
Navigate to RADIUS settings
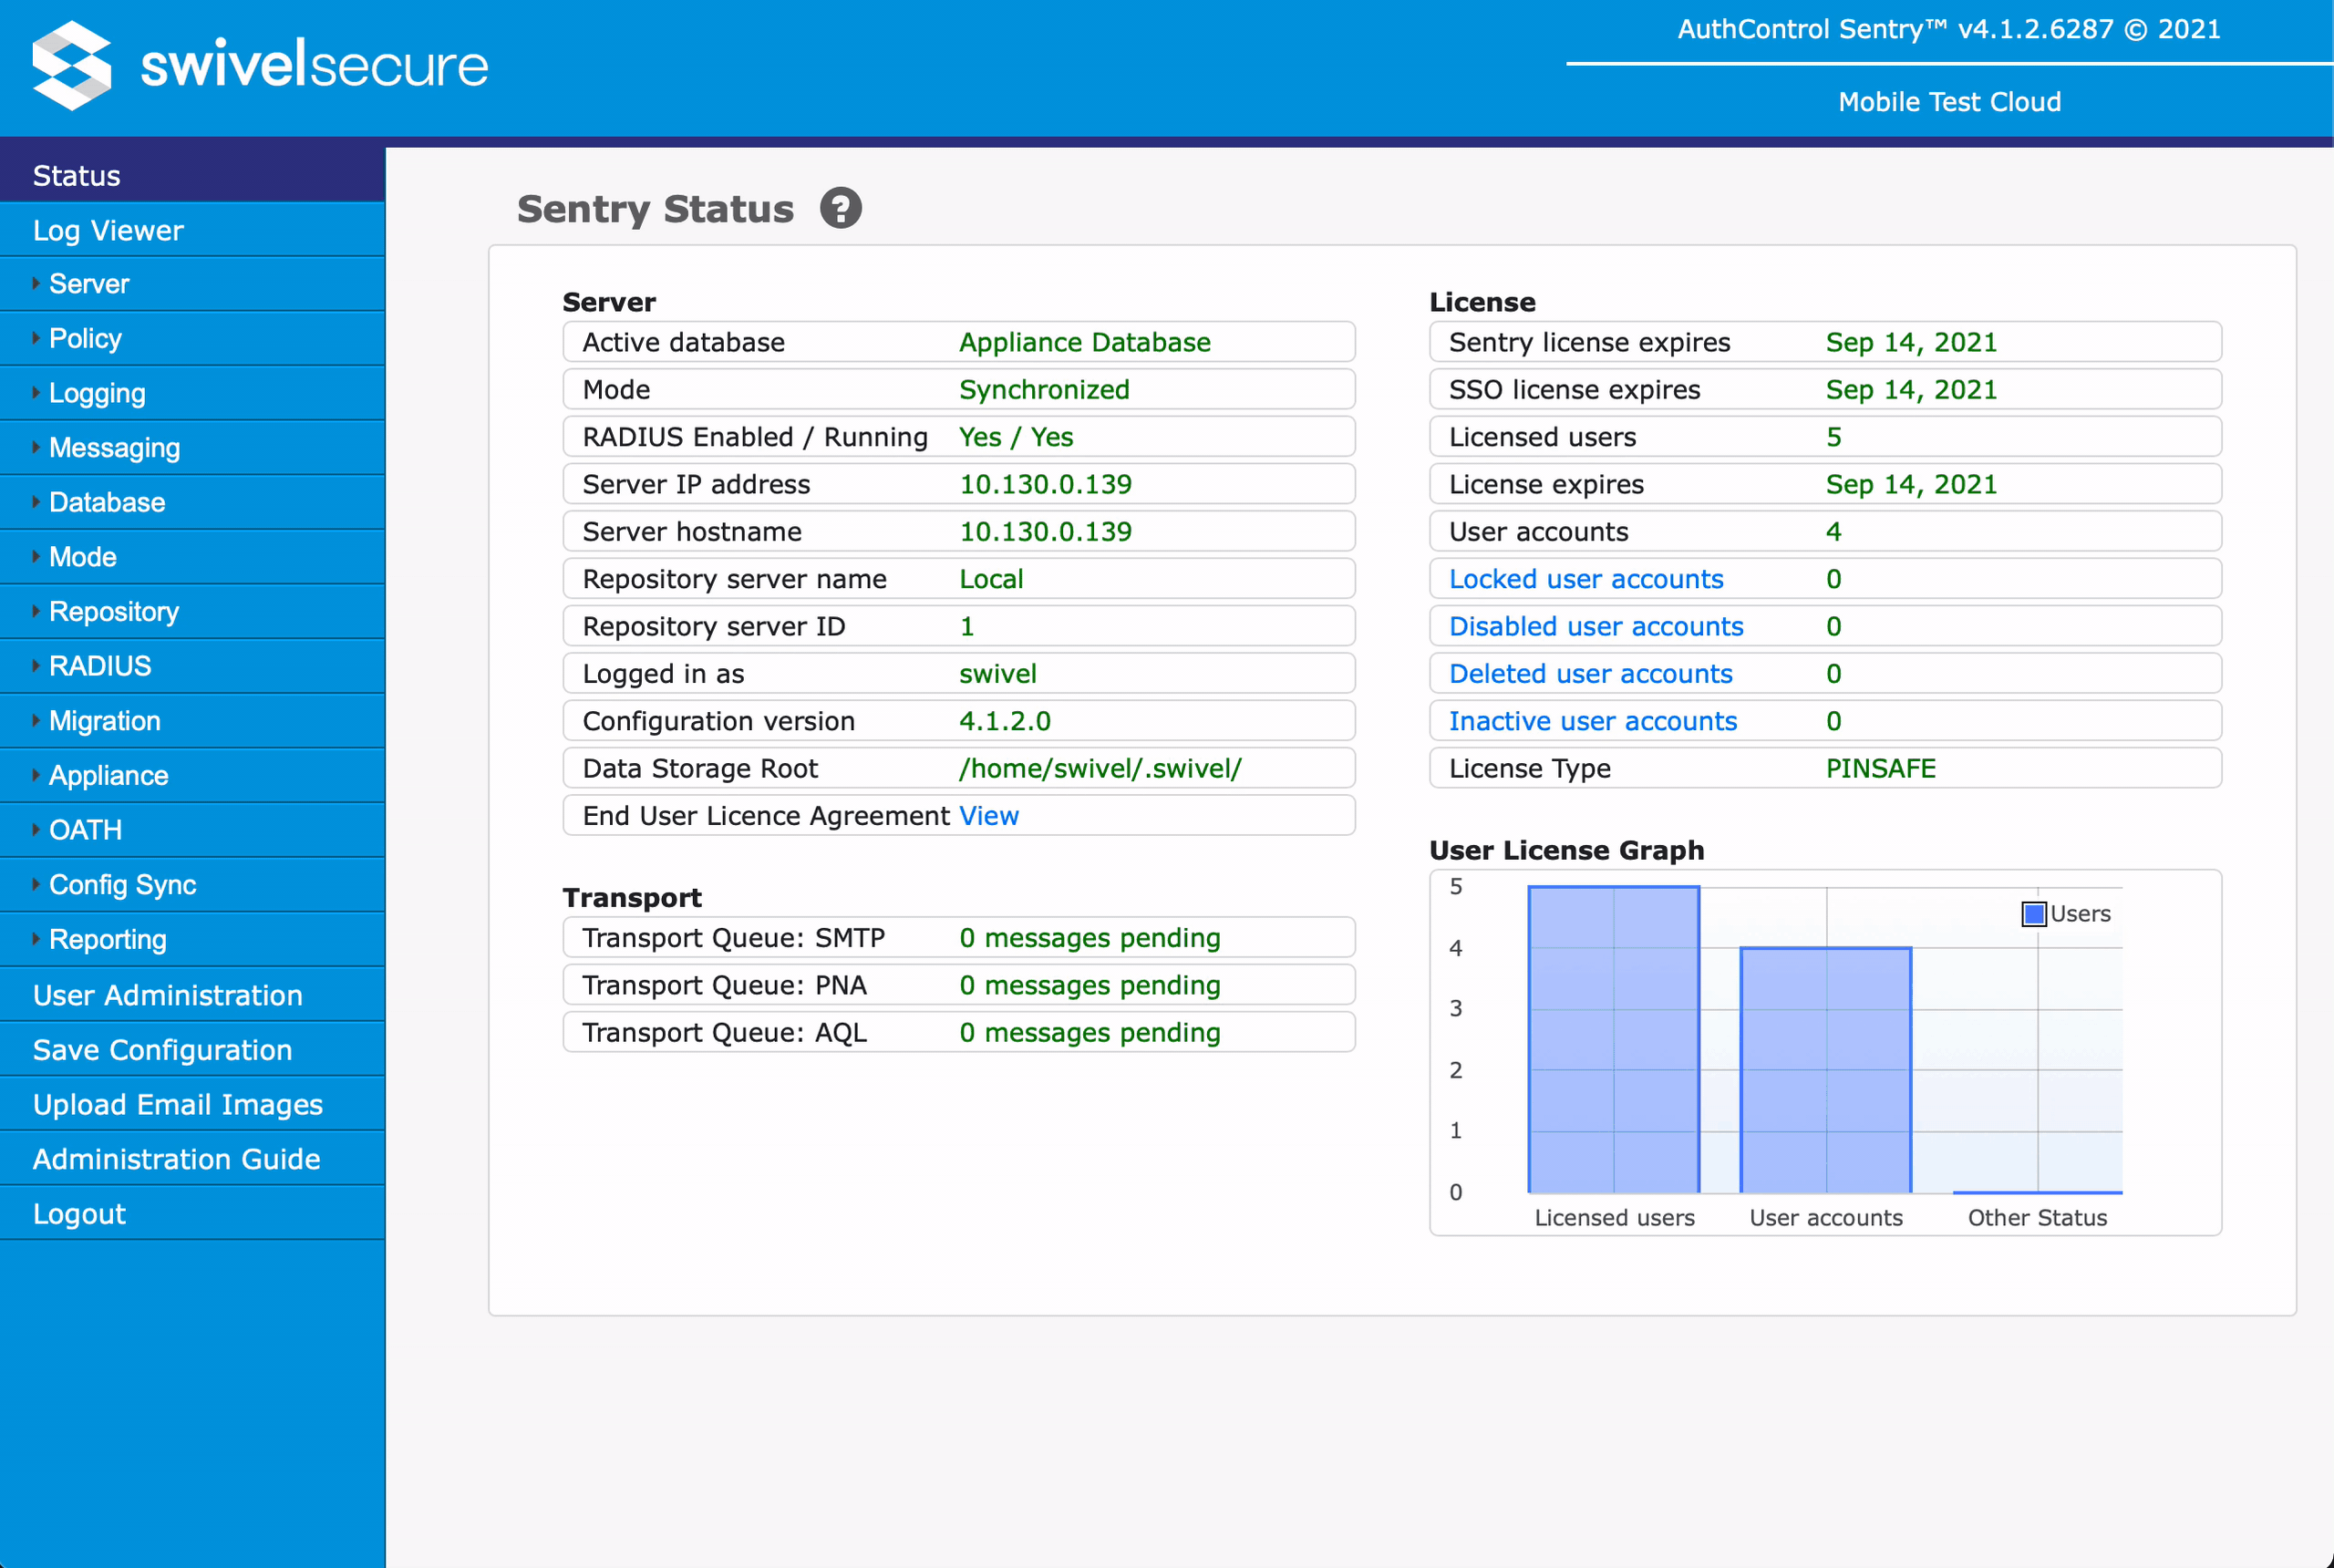[99, 665]
